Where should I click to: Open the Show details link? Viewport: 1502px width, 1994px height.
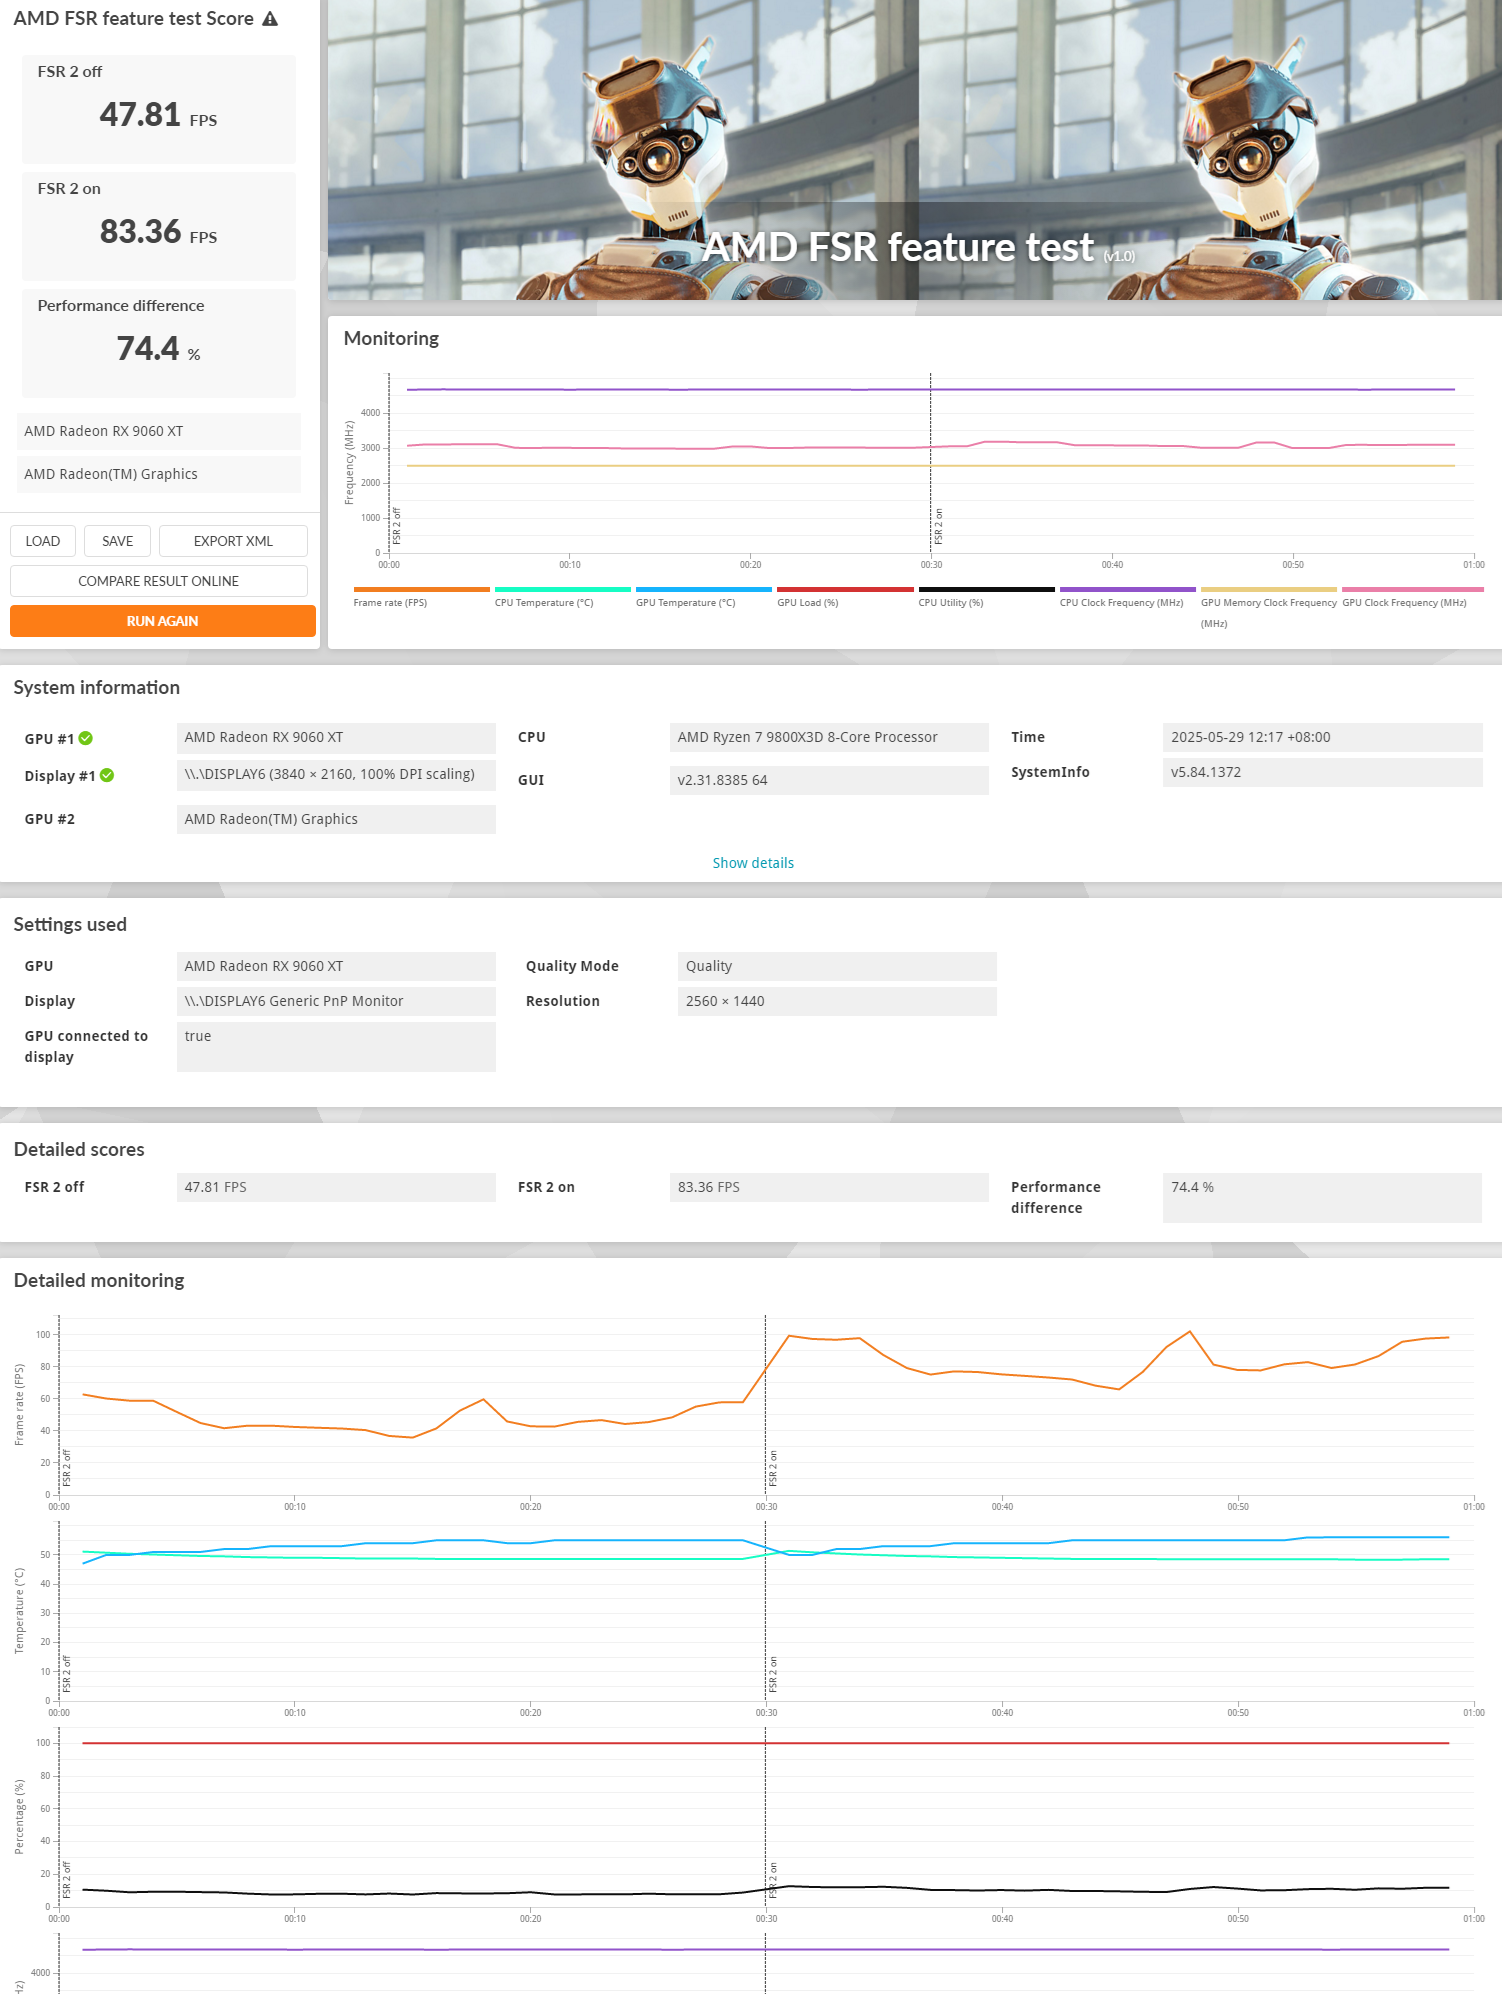pos(753,863)
